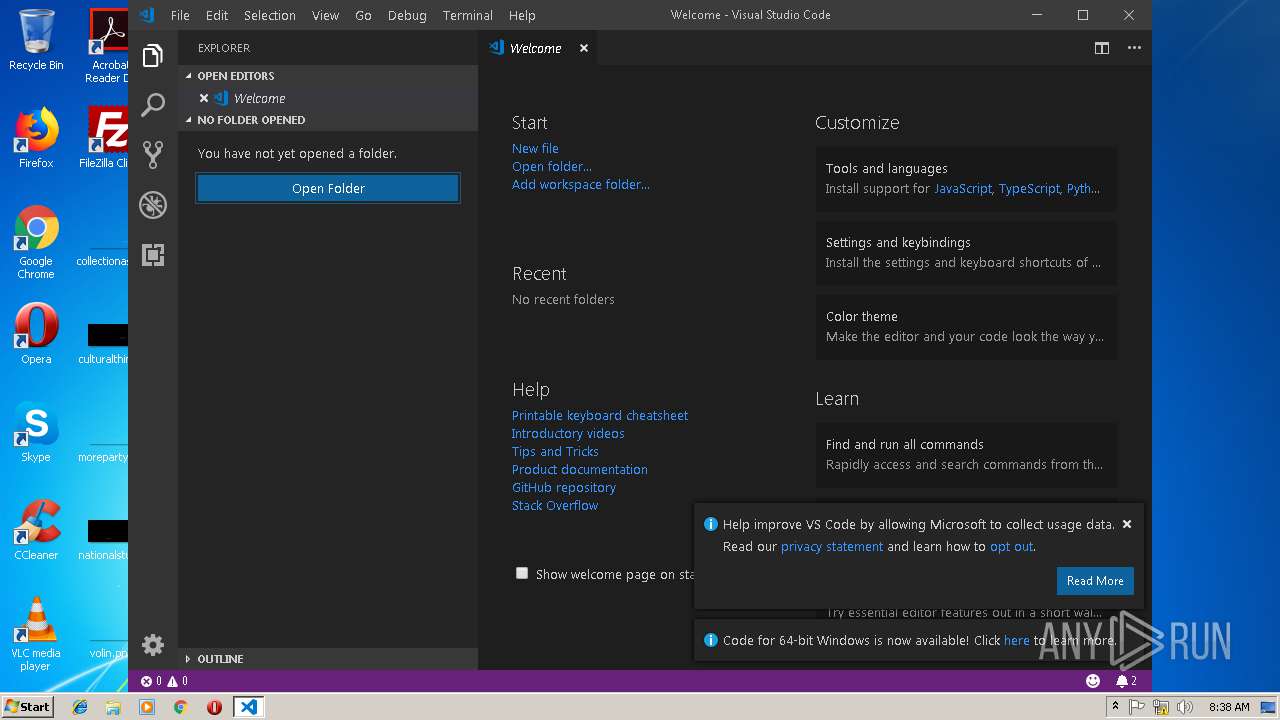The width and height of the screenshot is (1280, 720).
Task: Open Find and run all commands card
Action: (966, 454)
